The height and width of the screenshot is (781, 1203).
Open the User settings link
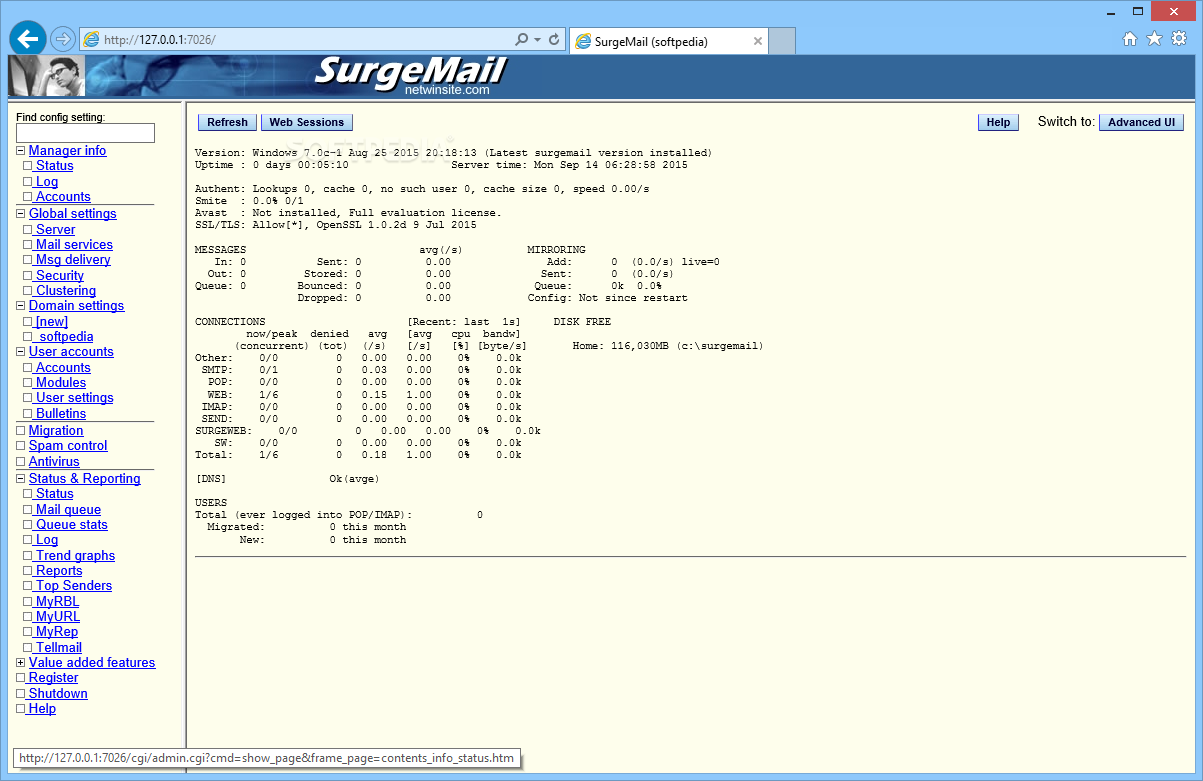[74, 398]
